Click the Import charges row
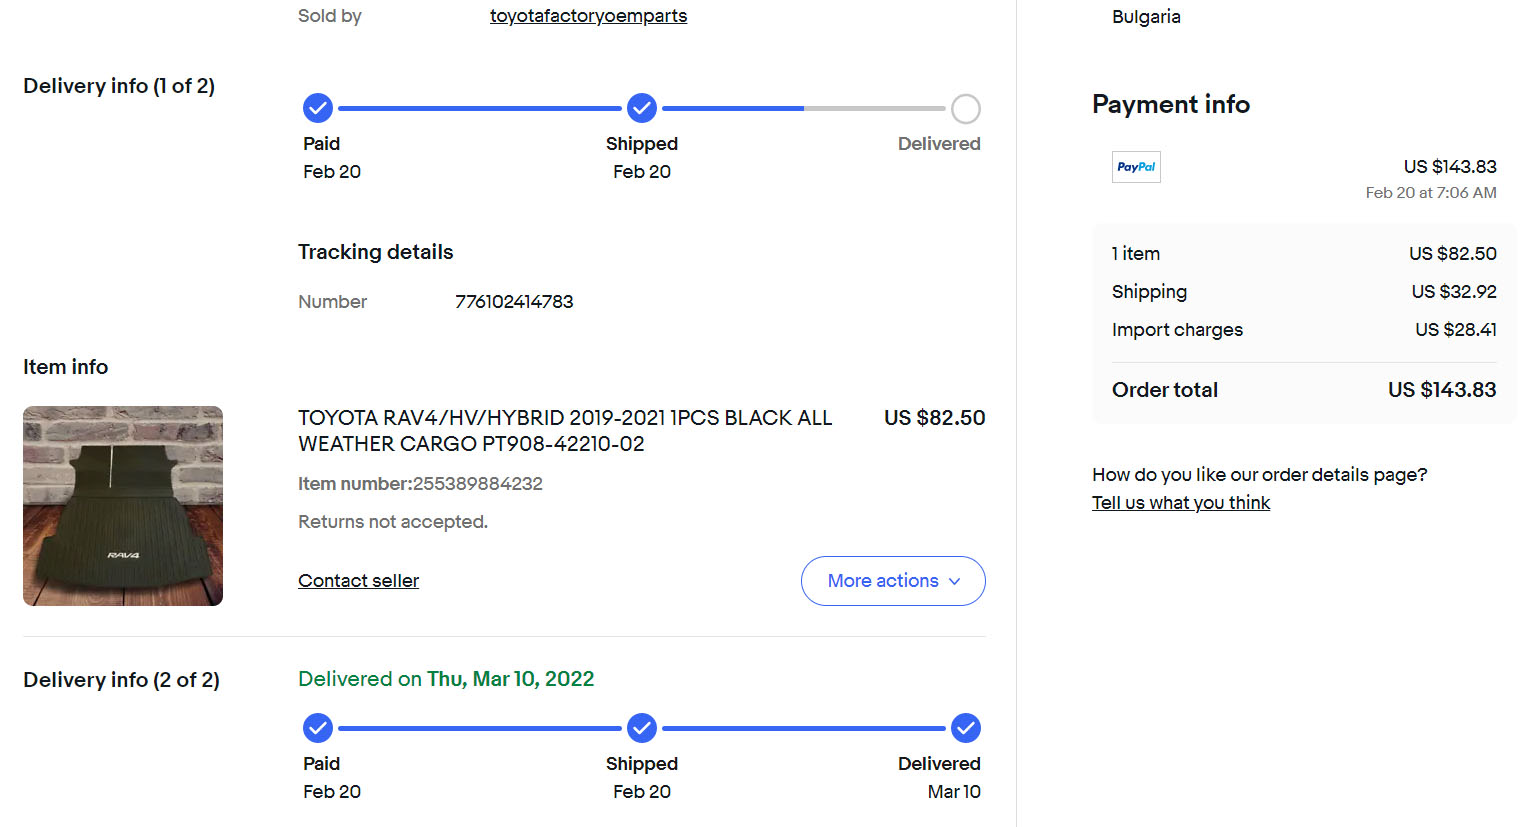Image resolution: width=1521 pixels, height=827 pixels. (1303, 330)
